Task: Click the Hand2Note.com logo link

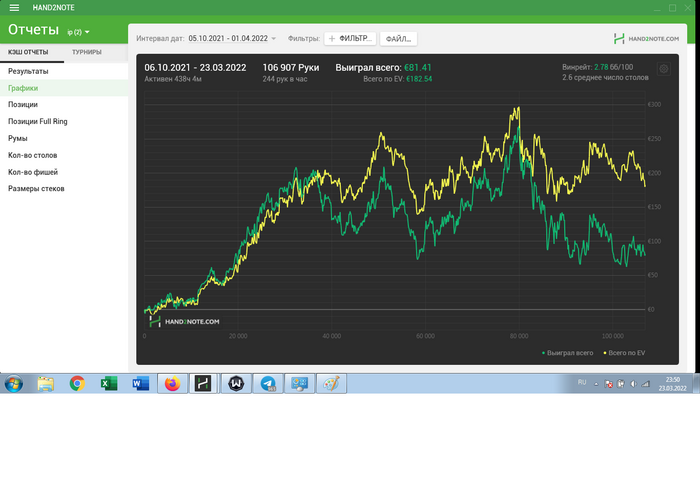Action: coord(646,39)
